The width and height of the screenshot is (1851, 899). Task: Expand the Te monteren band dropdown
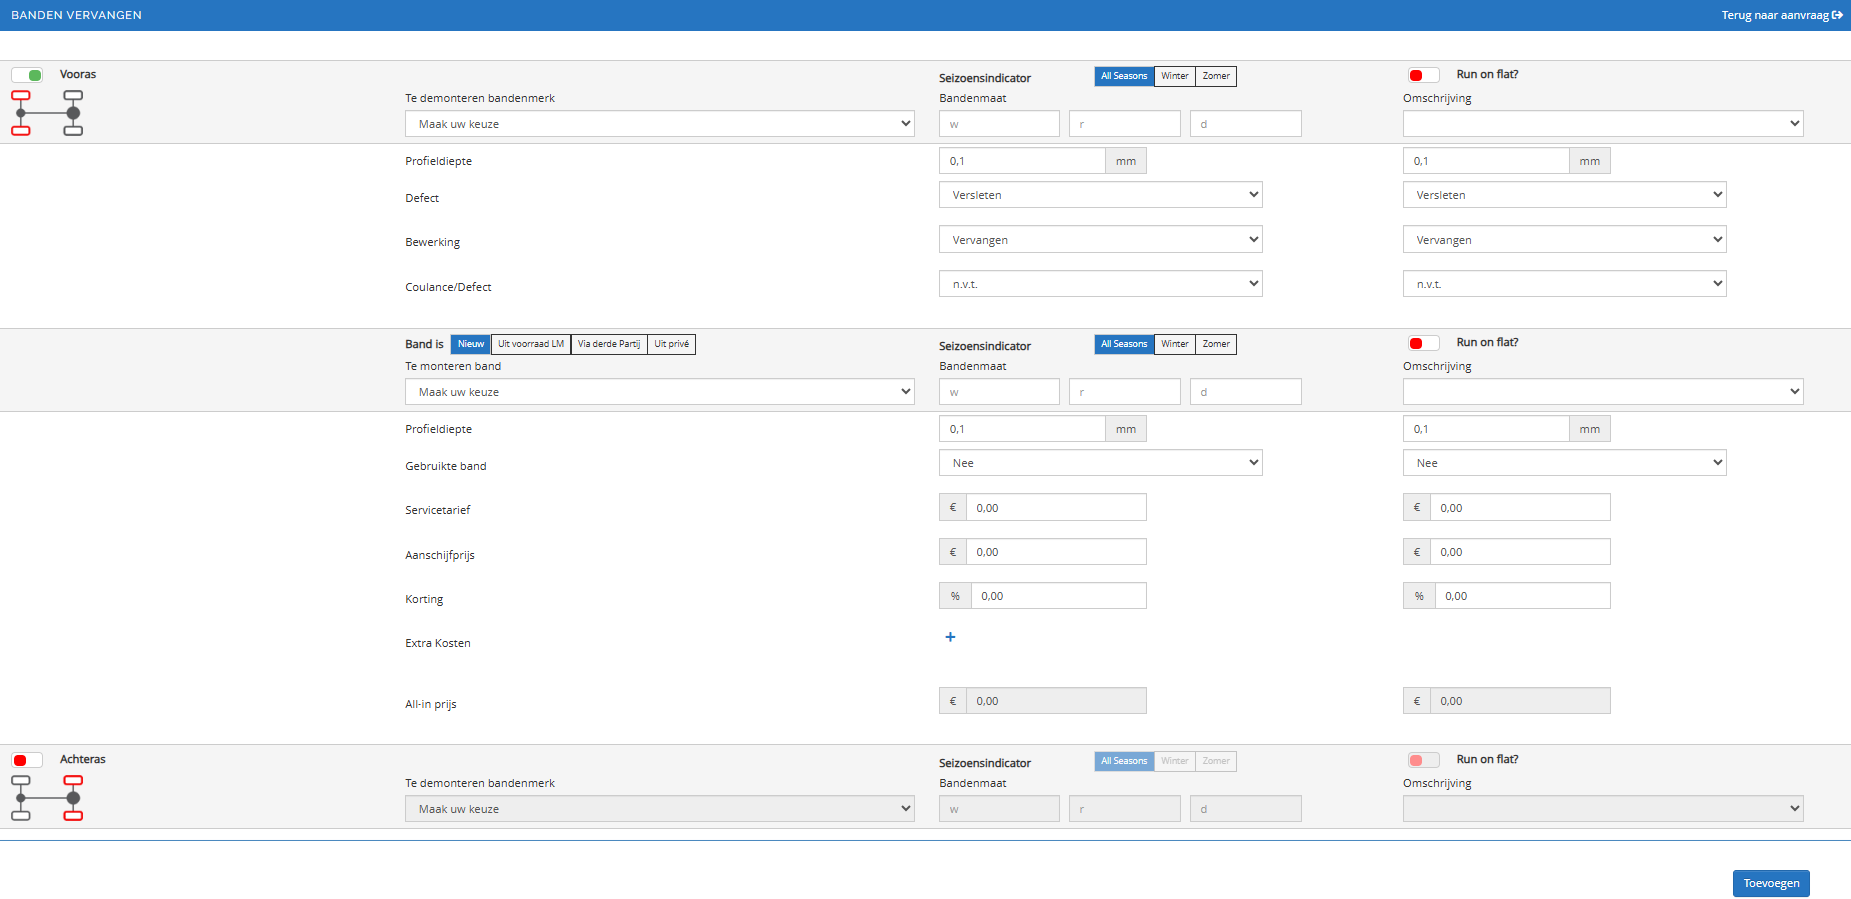click(659, 392)
